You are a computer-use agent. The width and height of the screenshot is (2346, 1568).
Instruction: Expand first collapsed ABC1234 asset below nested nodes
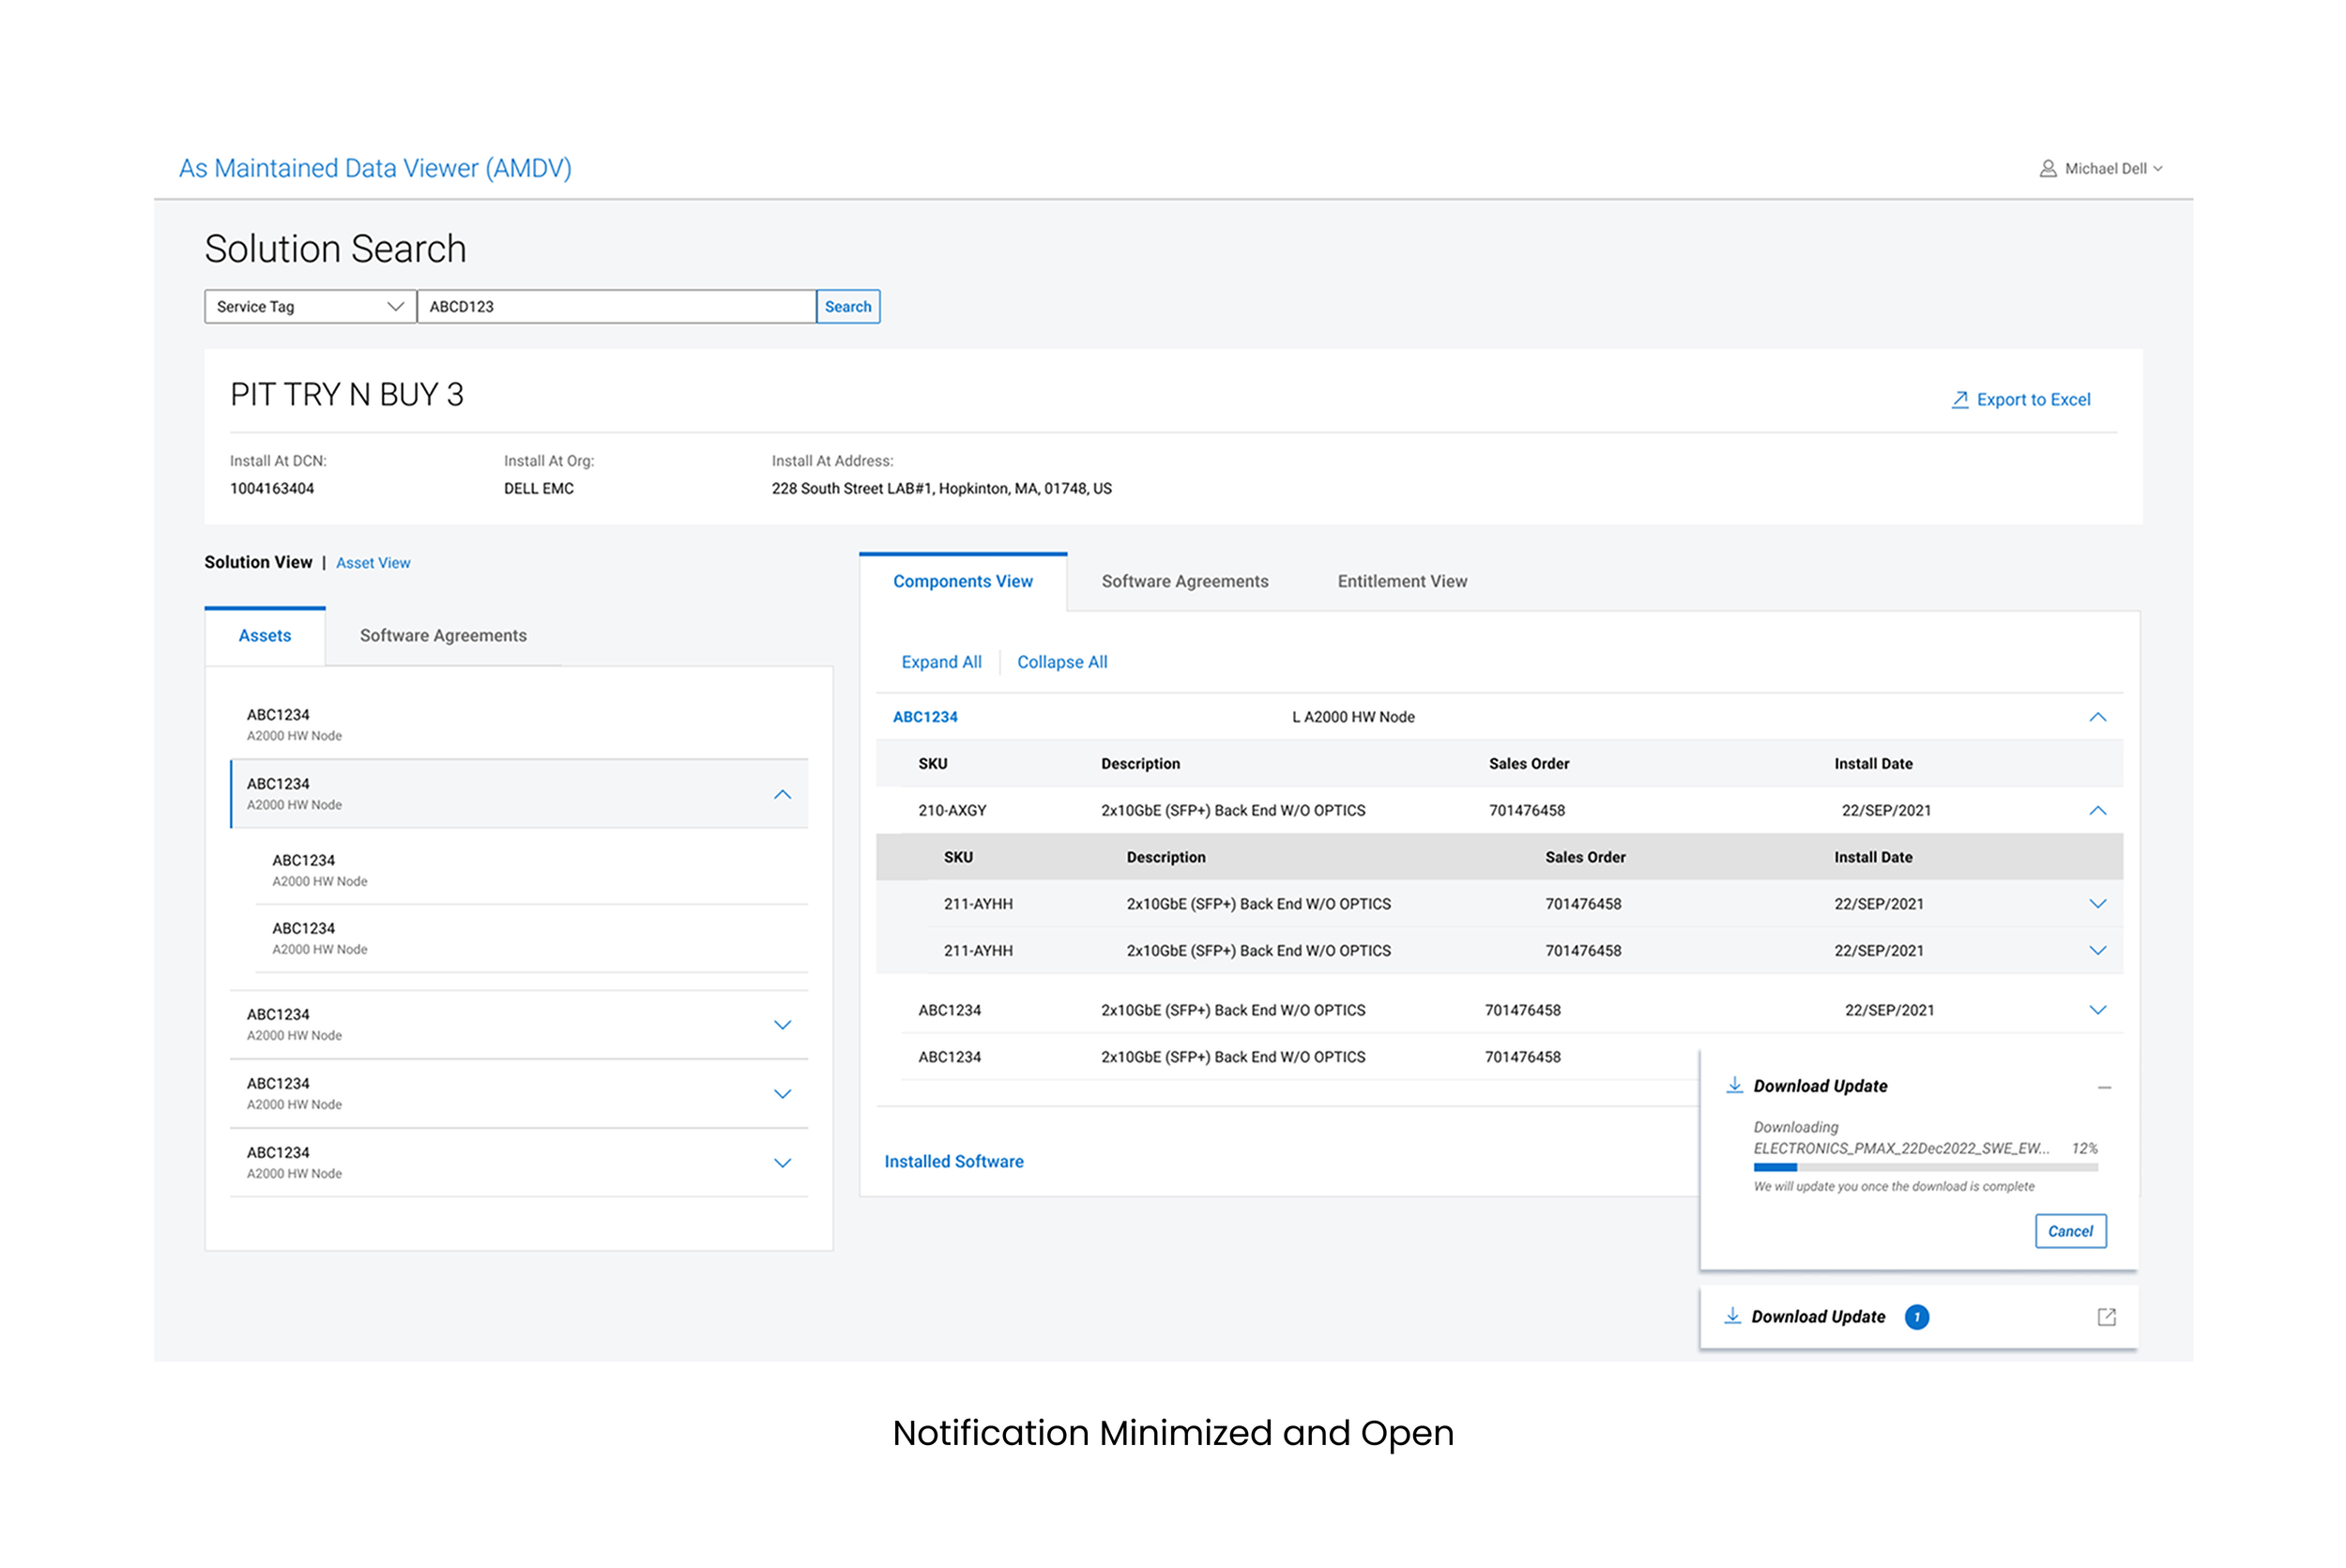[782, 1025]
